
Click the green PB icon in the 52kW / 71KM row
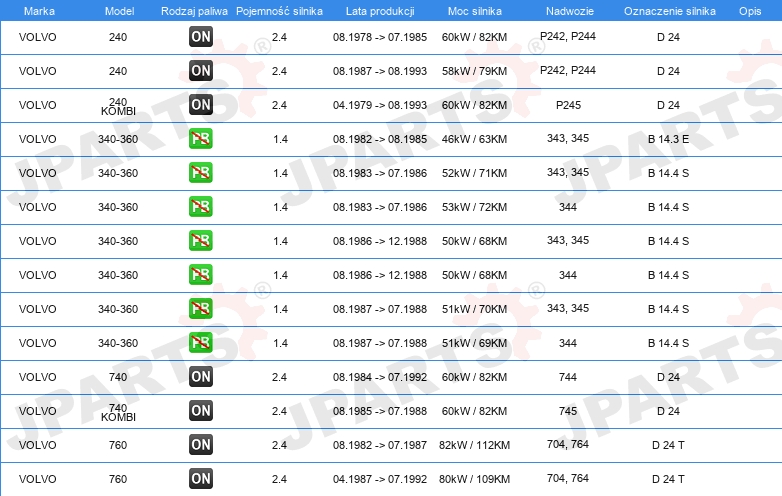(201, 172)
